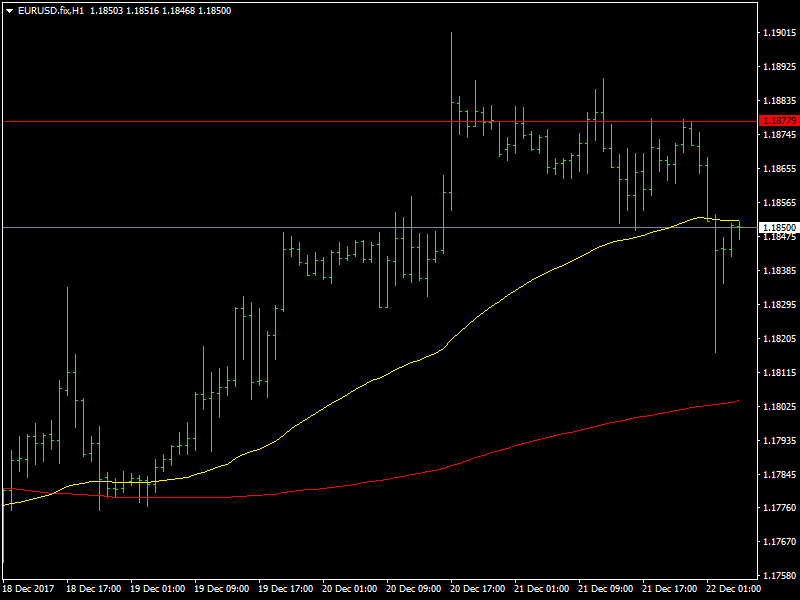
Task: Click the 19 Dec 01:00 time label
Action: pos(158,589)
